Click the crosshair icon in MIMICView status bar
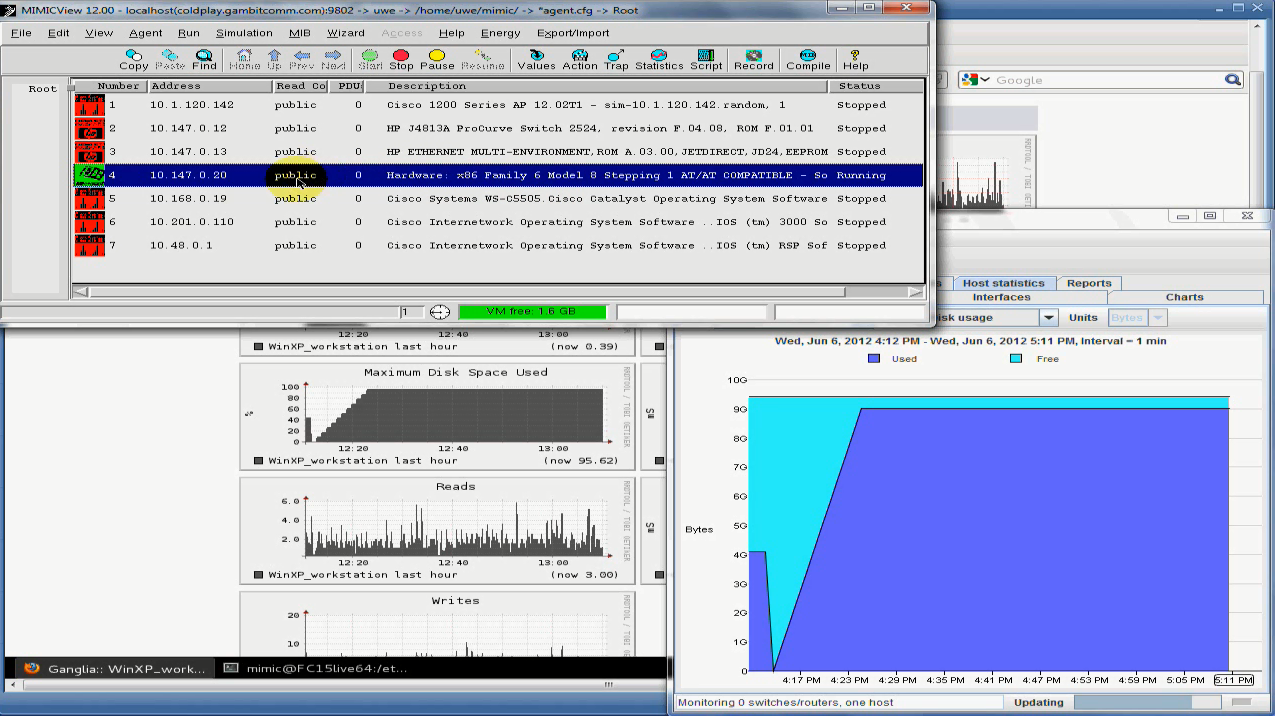The image size is (1278, 716). (x=440, y=312)
